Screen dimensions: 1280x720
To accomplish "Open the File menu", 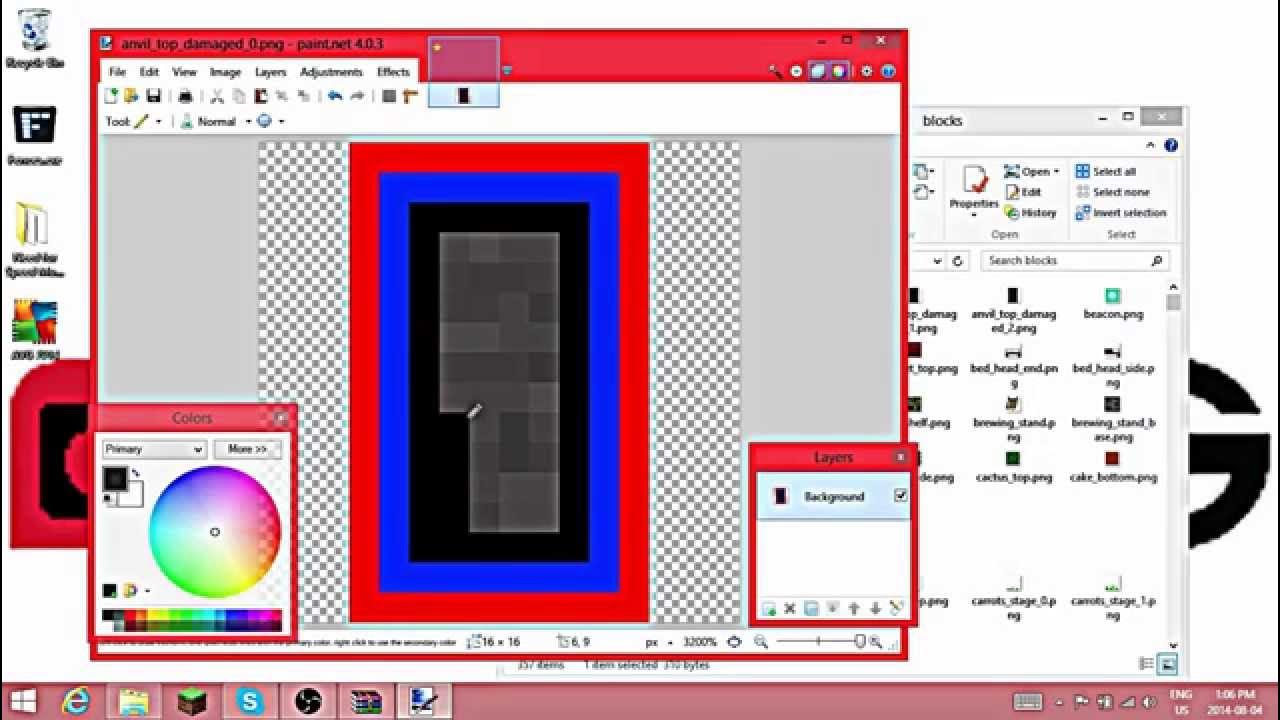I will click(x=117, y=72).
